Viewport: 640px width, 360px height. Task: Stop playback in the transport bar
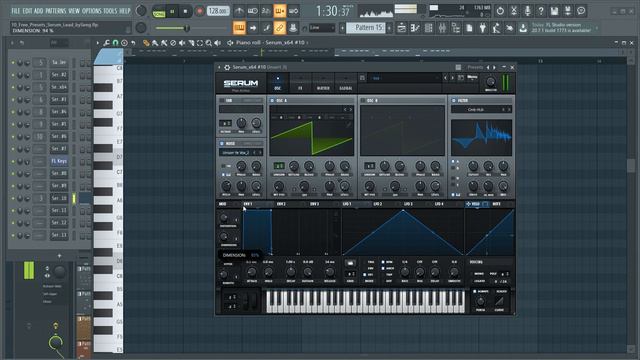tap(185, 11)
